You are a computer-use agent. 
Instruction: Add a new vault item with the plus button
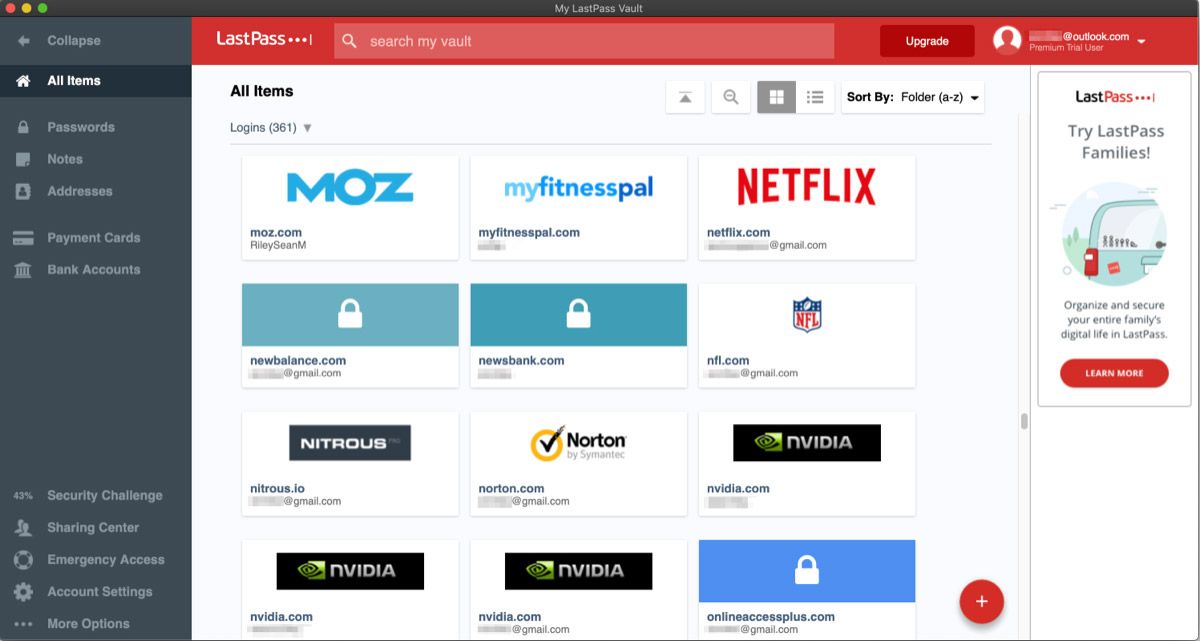[x=982, y=601]
